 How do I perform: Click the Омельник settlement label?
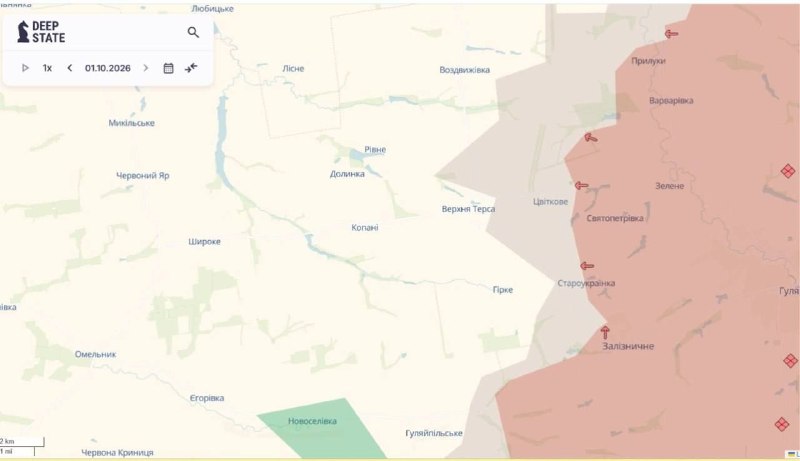click(95, 354)
